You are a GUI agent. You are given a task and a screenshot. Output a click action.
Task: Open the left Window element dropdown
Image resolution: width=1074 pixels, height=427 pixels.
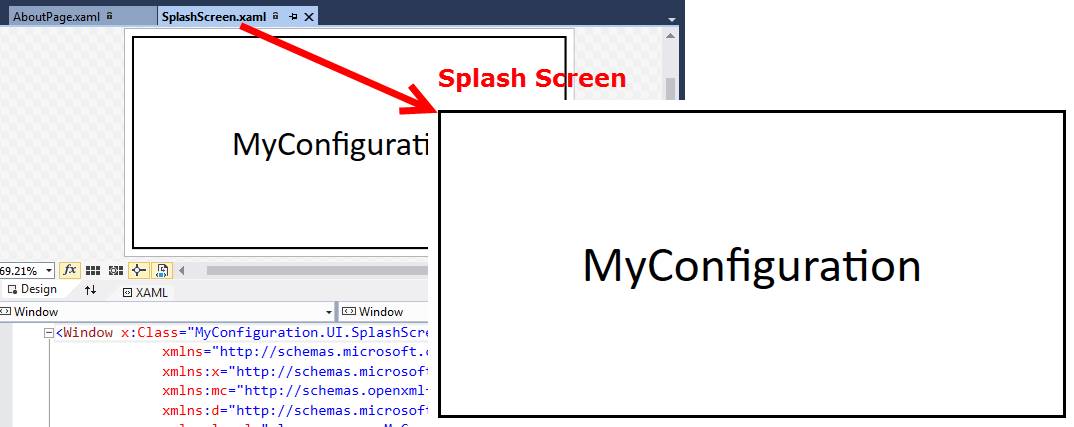(329, 312)
